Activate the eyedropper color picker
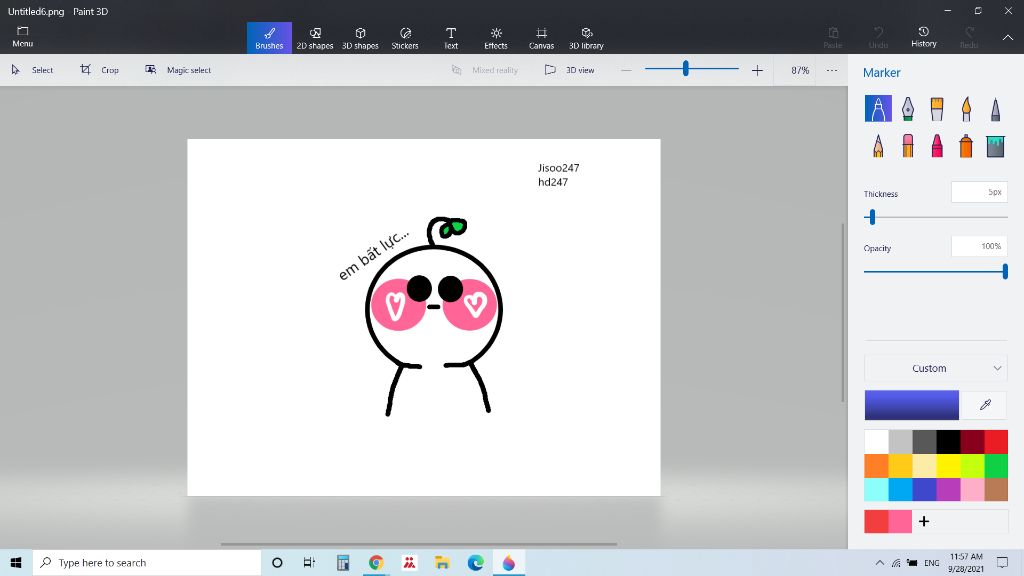The width and height of the screenshot is (1024, 576). pos(985,405)
